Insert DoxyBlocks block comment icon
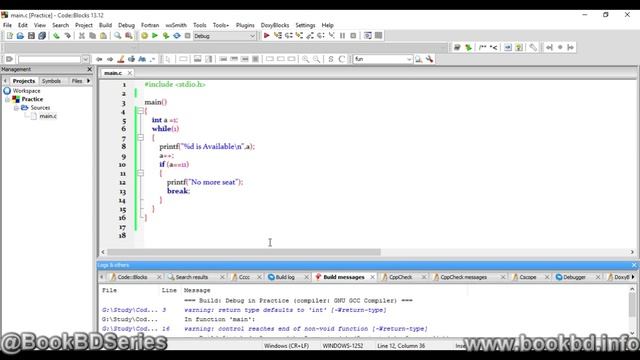The width and height of the screenshot is (640, 360). coord(482,47)
